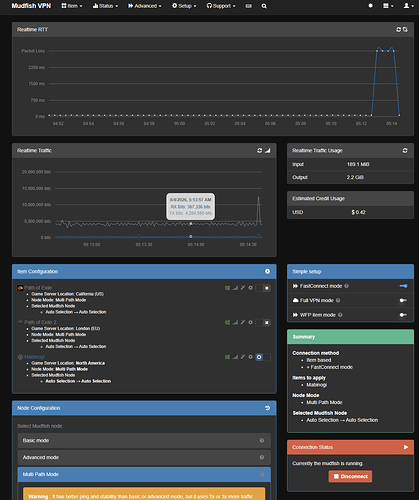419x500 pixels.
Task: Expand the Advanced dropdown menu
Action: 145,6
